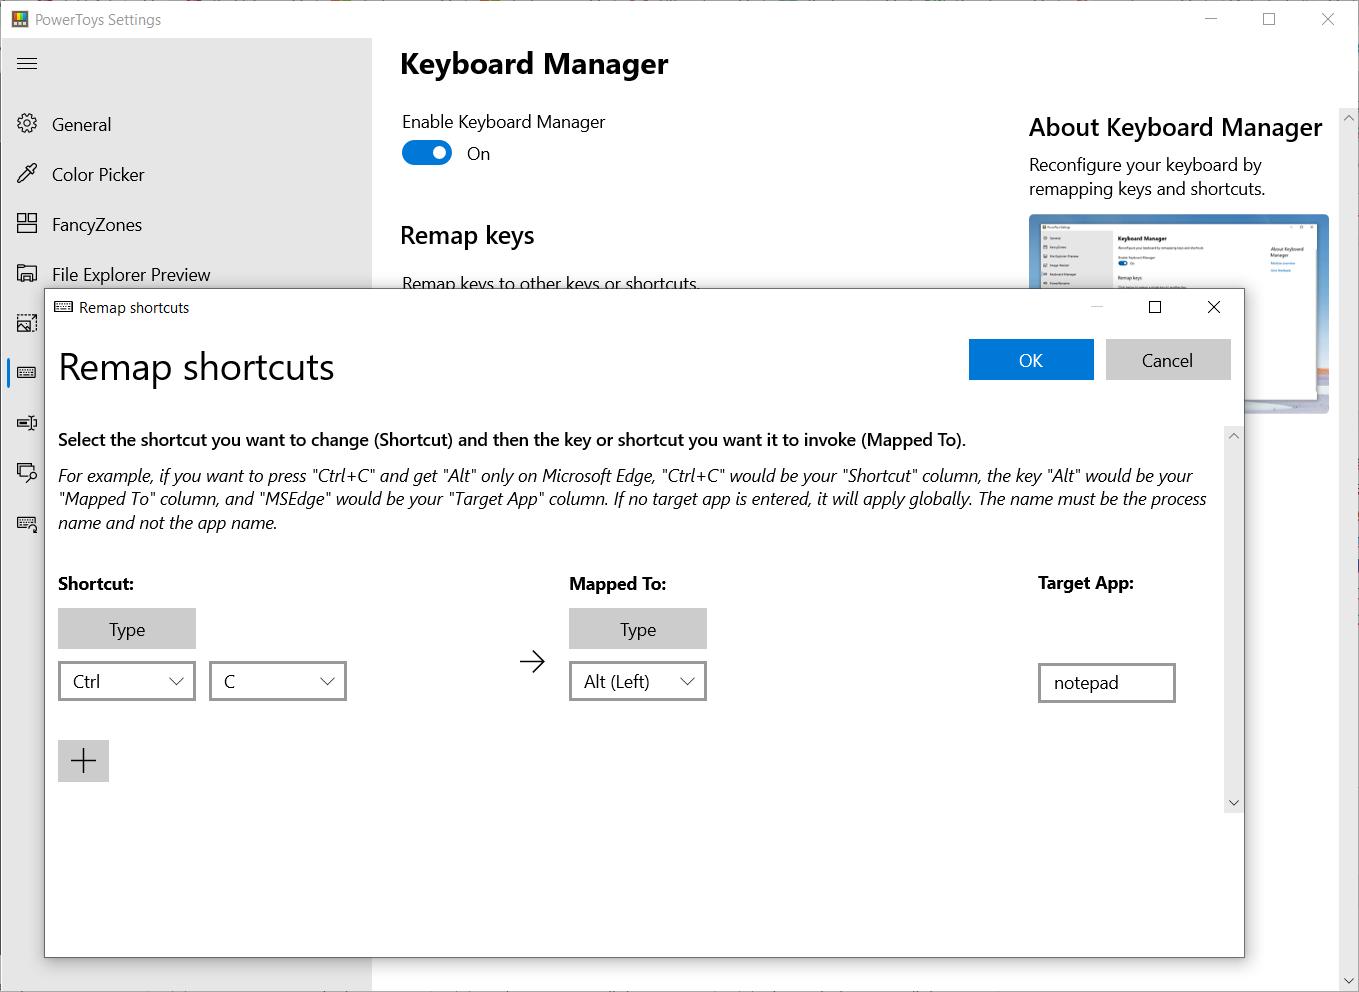
Task: Open Image Resizer from sidebar icon
Action: coord(27,323)
